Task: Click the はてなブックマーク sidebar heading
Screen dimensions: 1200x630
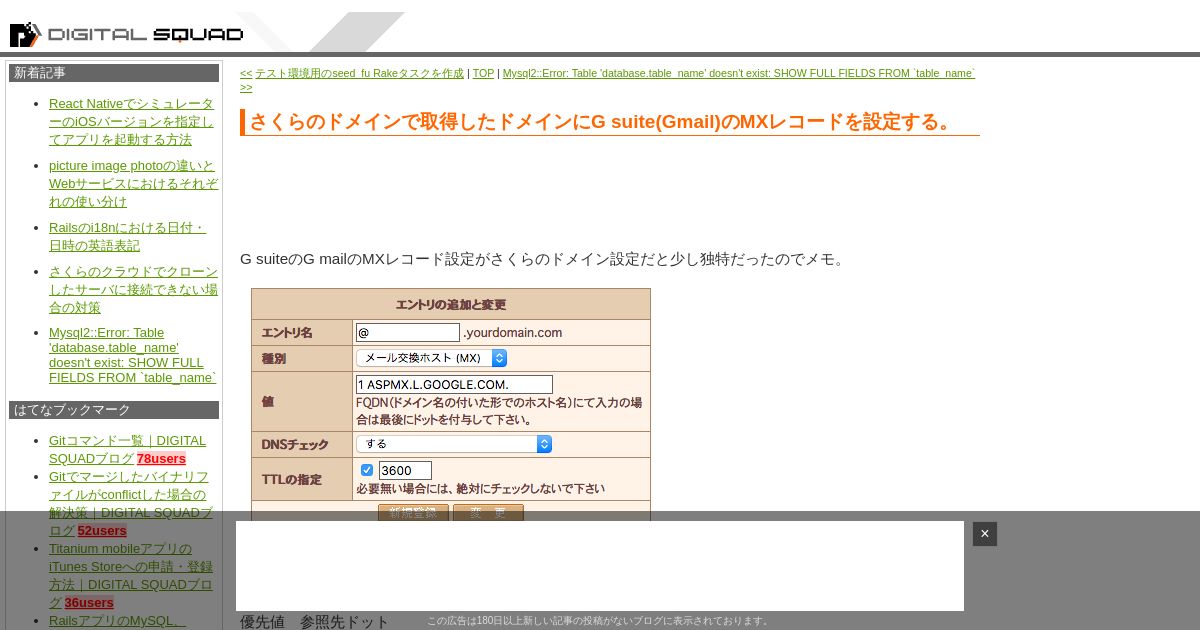Action: pyautogui.click(x=114, y=410)
